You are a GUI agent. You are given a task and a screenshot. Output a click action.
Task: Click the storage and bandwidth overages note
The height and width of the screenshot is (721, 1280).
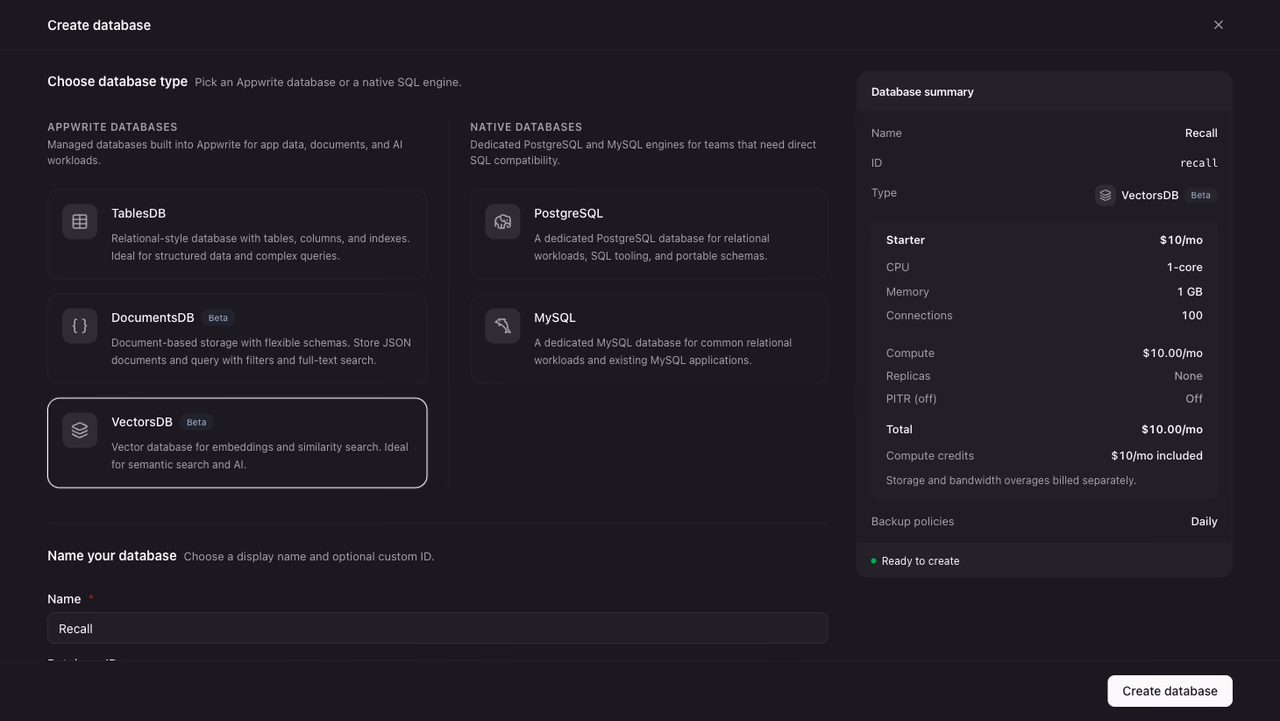(1011, 480)
